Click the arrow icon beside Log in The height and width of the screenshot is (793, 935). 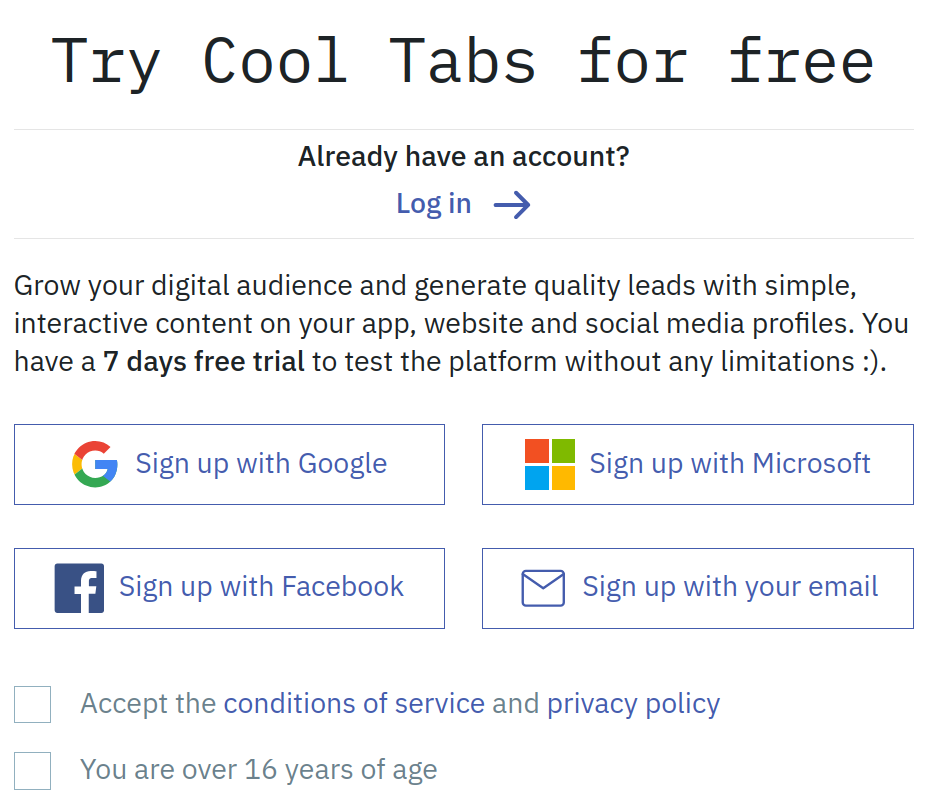[512, 205]
